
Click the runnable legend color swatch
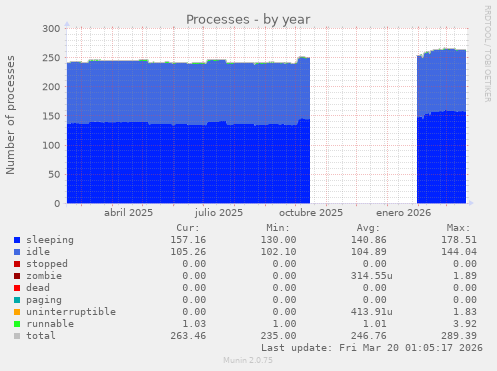(x=17, y=324)
